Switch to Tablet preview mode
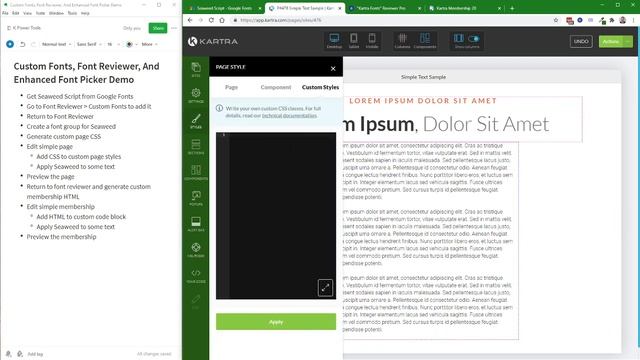Viewport: 640px width, 360px height. (x=354, y=41)
